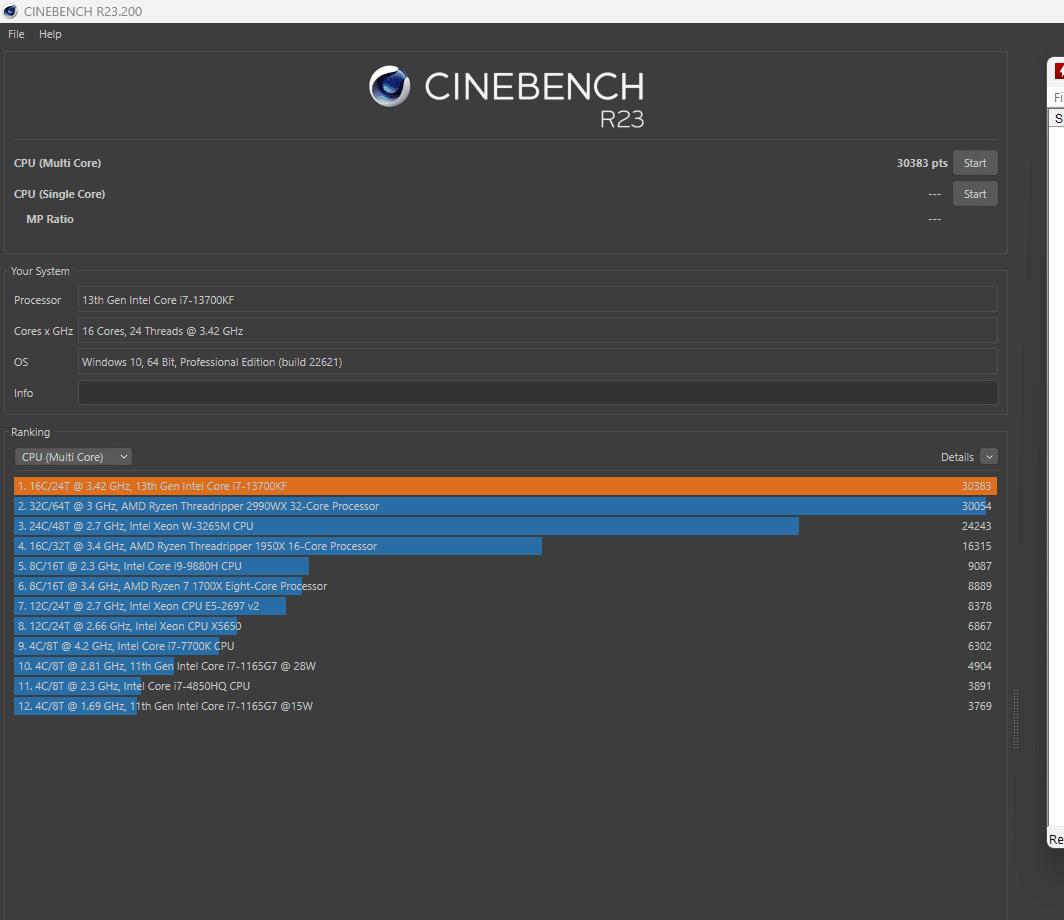Click the Cores x GHz field
Viewport: 1064px width, 920px height.
[x=538, y=331]
